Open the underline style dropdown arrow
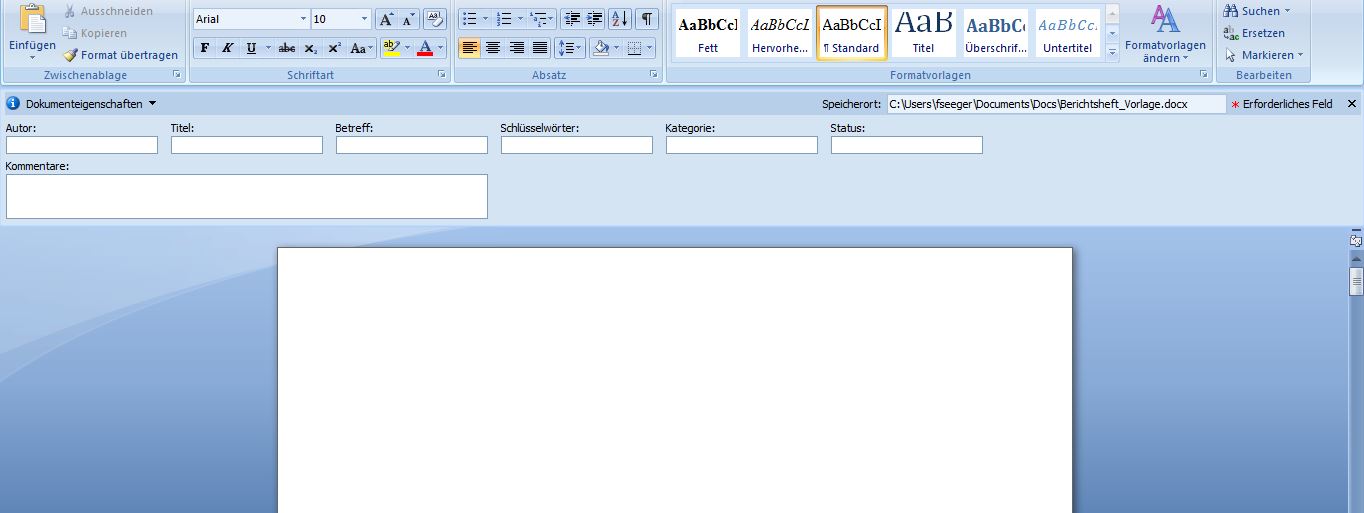This screenshot has height=513, width=1364. click(267, 48)
